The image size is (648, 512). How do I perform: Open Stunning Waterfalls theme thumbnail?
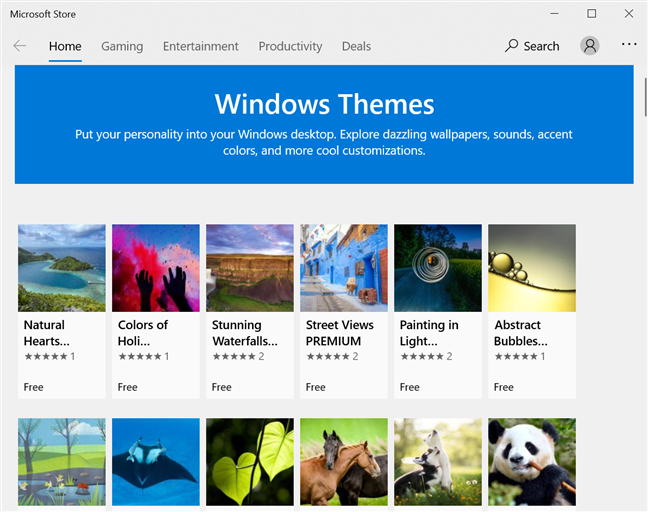pyautogui.click(x=250, y=268)
